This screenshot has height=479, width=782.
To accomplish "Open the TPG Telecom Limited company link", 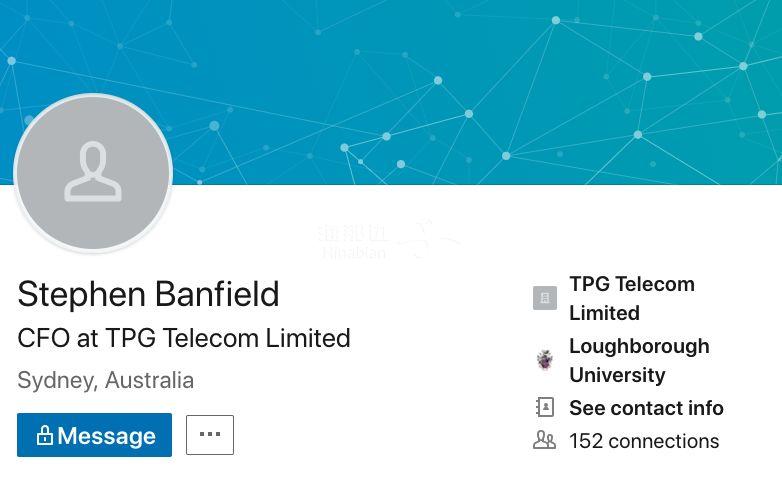I will point(631,298).
